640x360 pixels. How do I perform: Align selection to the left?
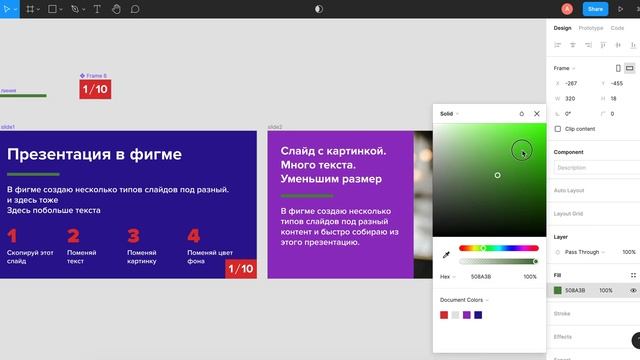pos(558,45)
